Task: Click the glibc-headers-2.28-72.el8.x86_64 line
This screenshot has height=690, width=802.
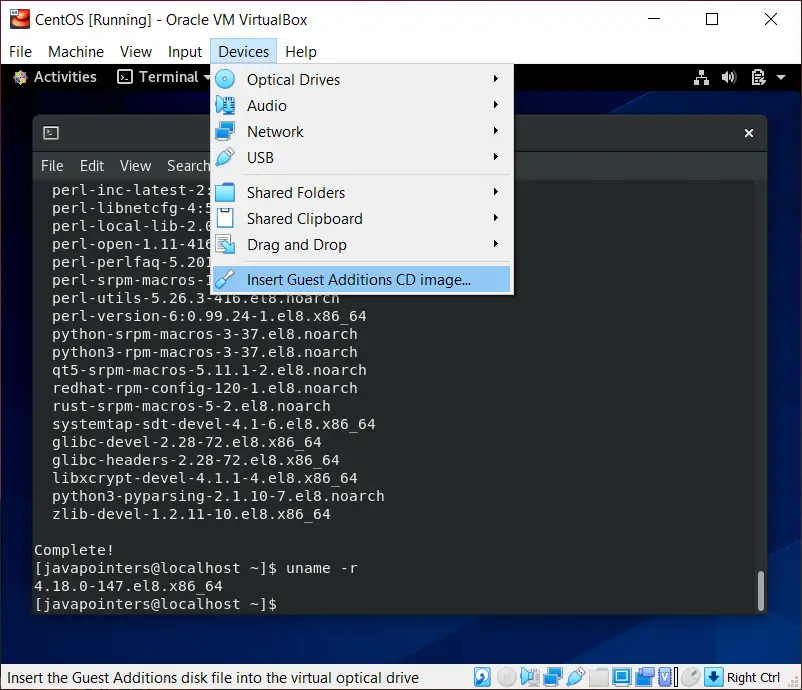Action: [196, 460]
